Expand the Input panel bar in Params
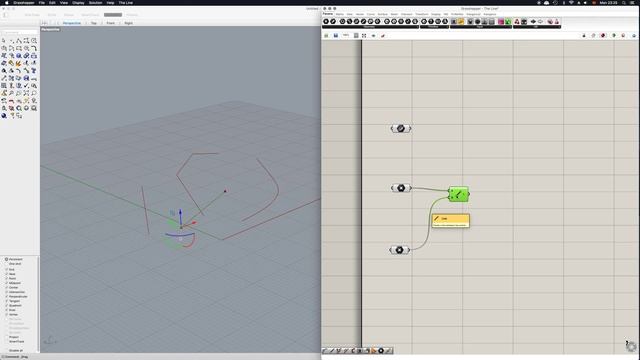The height and width of the screenshot is (360, 640). 481,27
